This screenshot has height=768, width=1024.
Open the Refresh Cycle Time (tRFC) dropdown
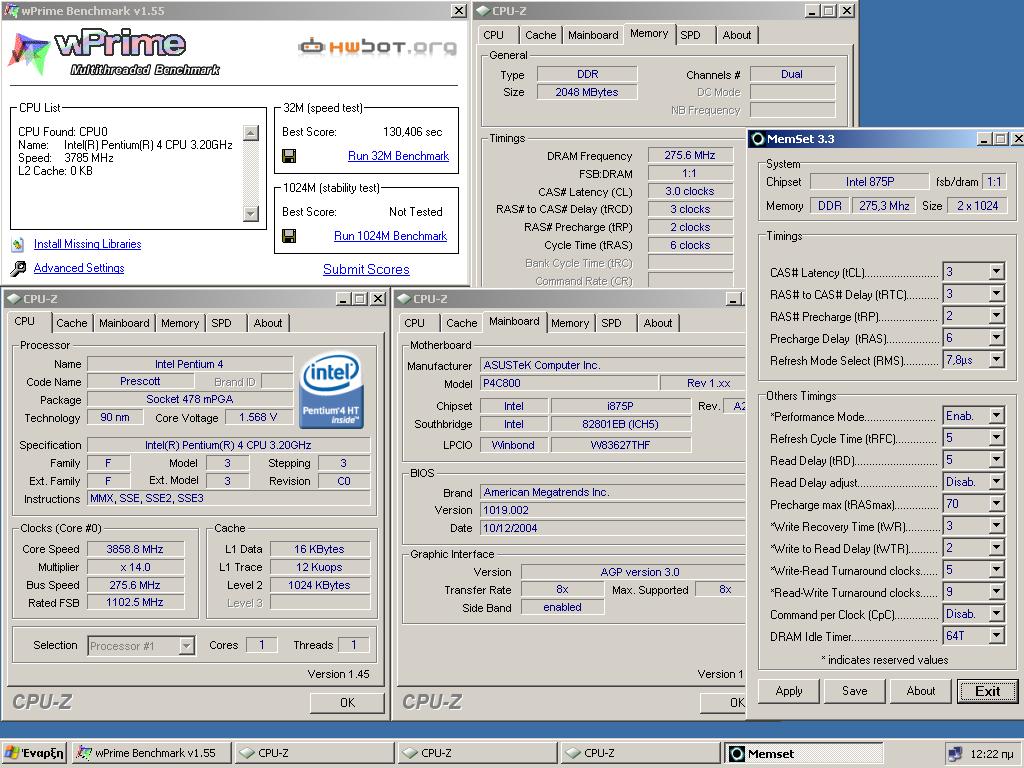coord(996,438)
